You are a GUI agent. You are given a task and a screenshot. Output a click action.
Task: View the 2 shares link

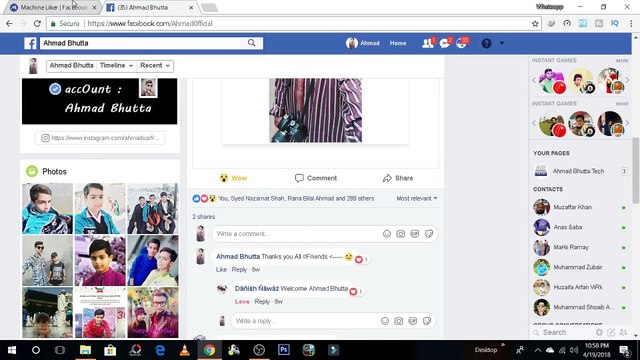(x=204, y=217)
